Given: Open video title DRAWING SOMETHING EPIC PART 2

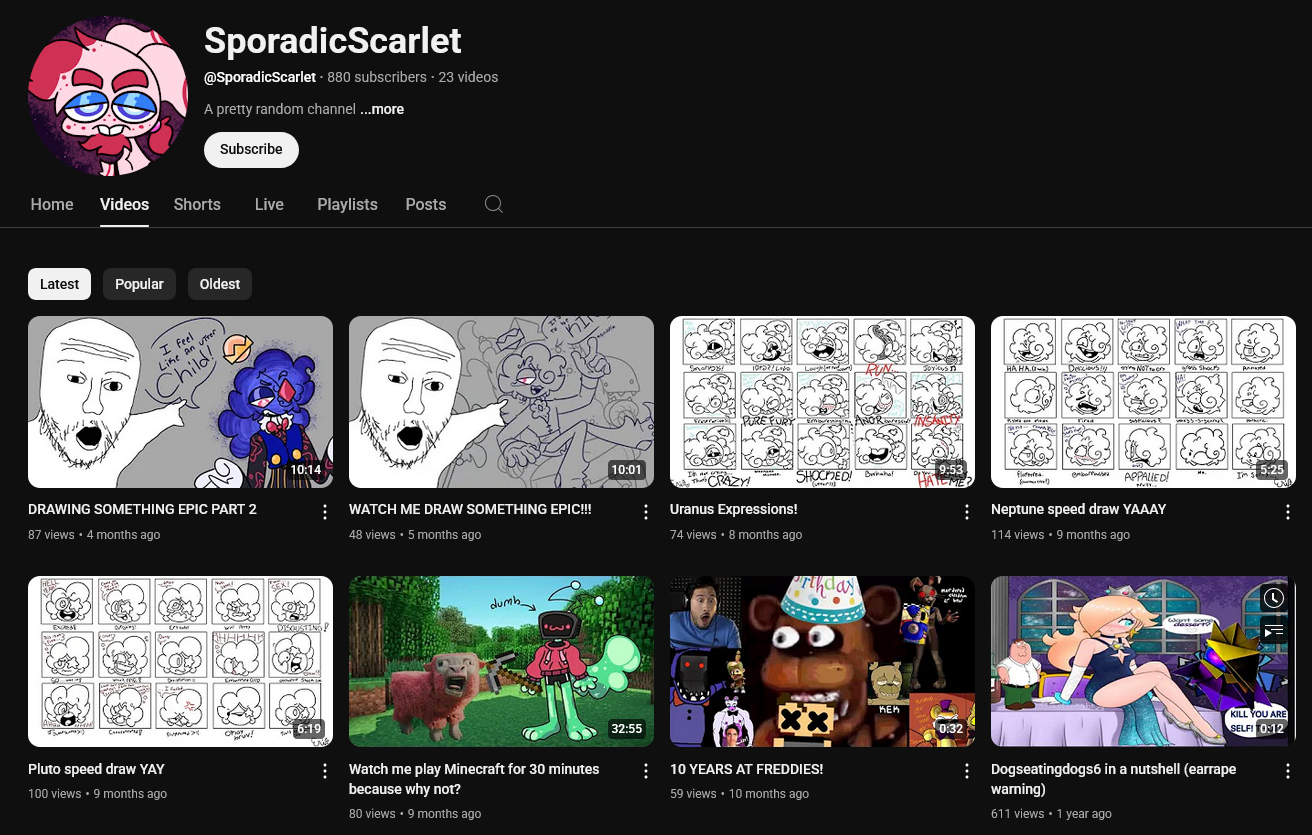Looking at the screenshot, I should pos(142,509).
